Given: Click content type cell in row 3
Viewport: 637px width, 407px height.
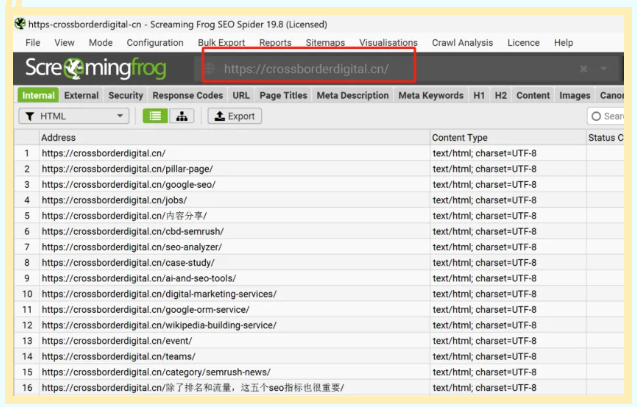Looking at the screenshot, I should pyautogui.click(x=508, y=185).
